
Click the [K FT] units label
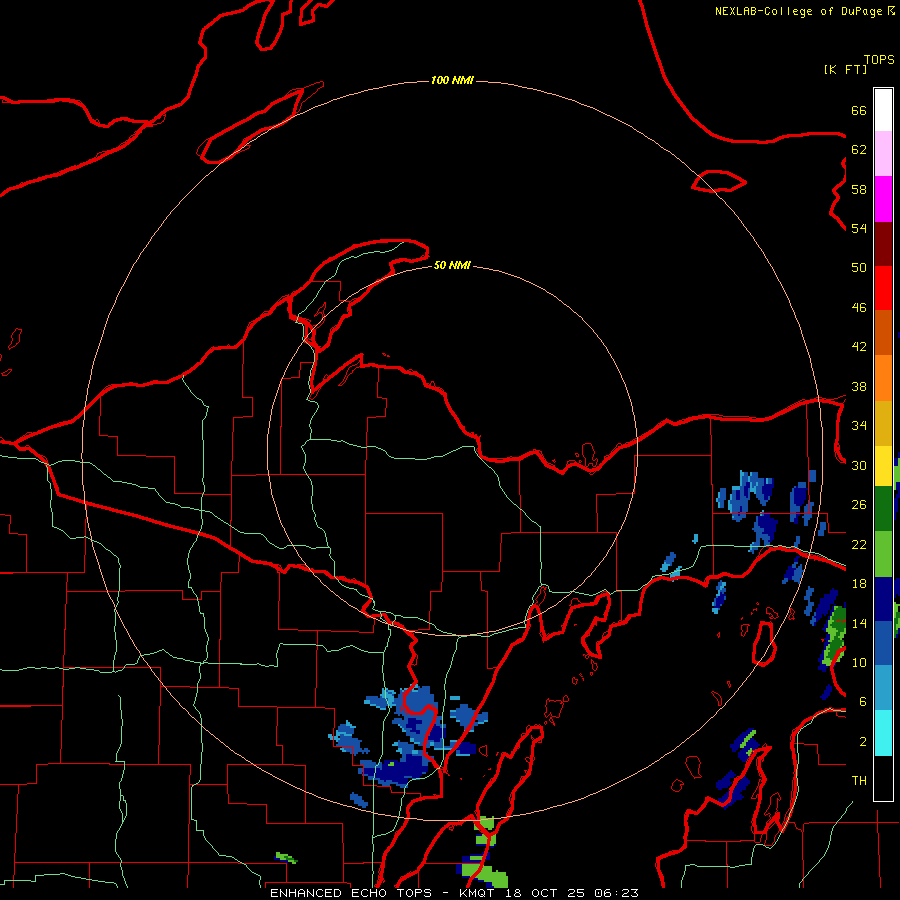point(845,69)
